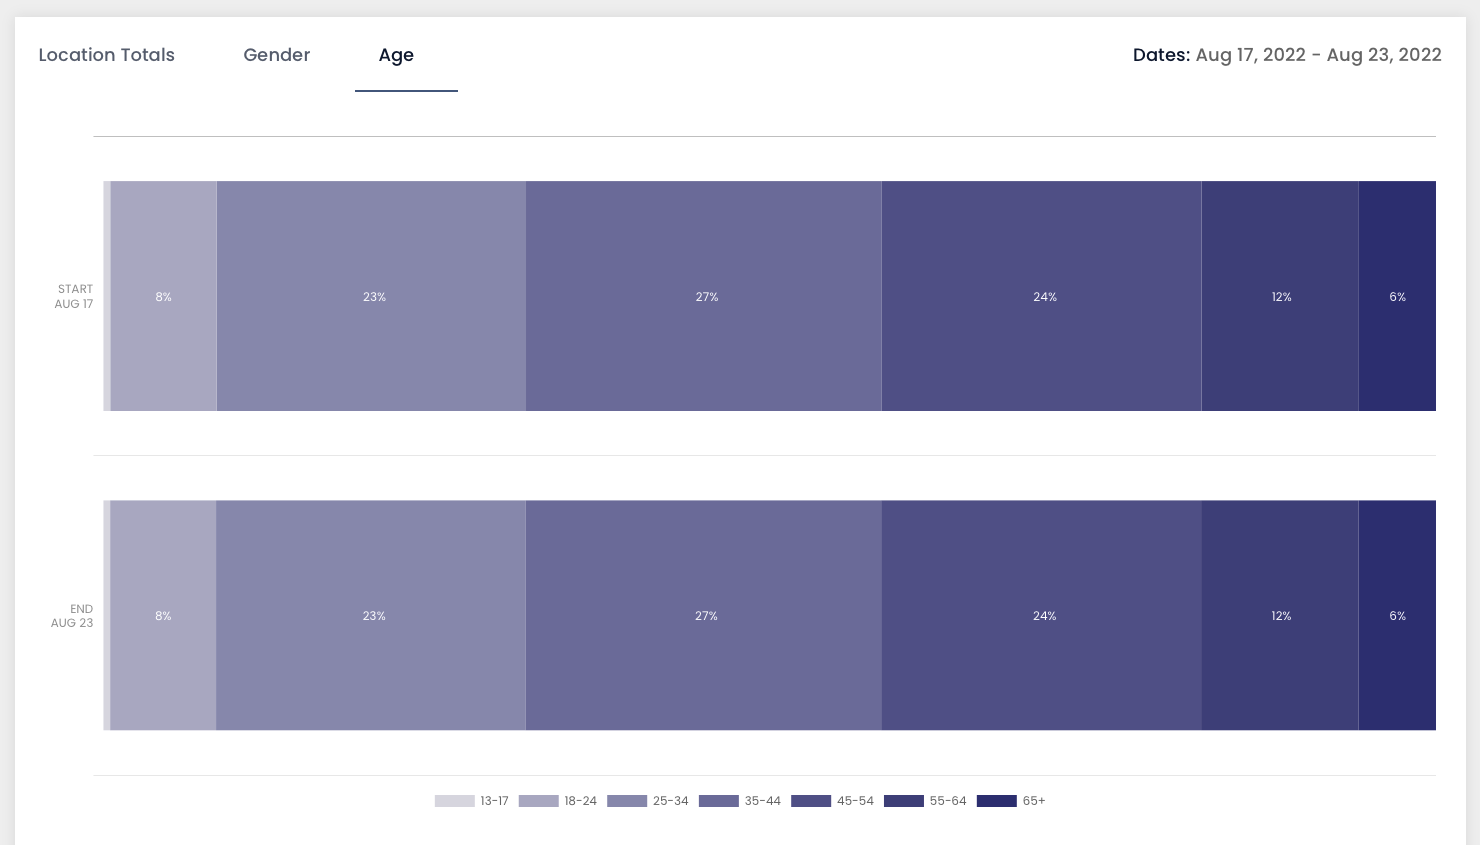The width and height of the screenshot is (1480, 845).
Task: Toggle the 45-54 legend entry
Action: pos(832,801)
